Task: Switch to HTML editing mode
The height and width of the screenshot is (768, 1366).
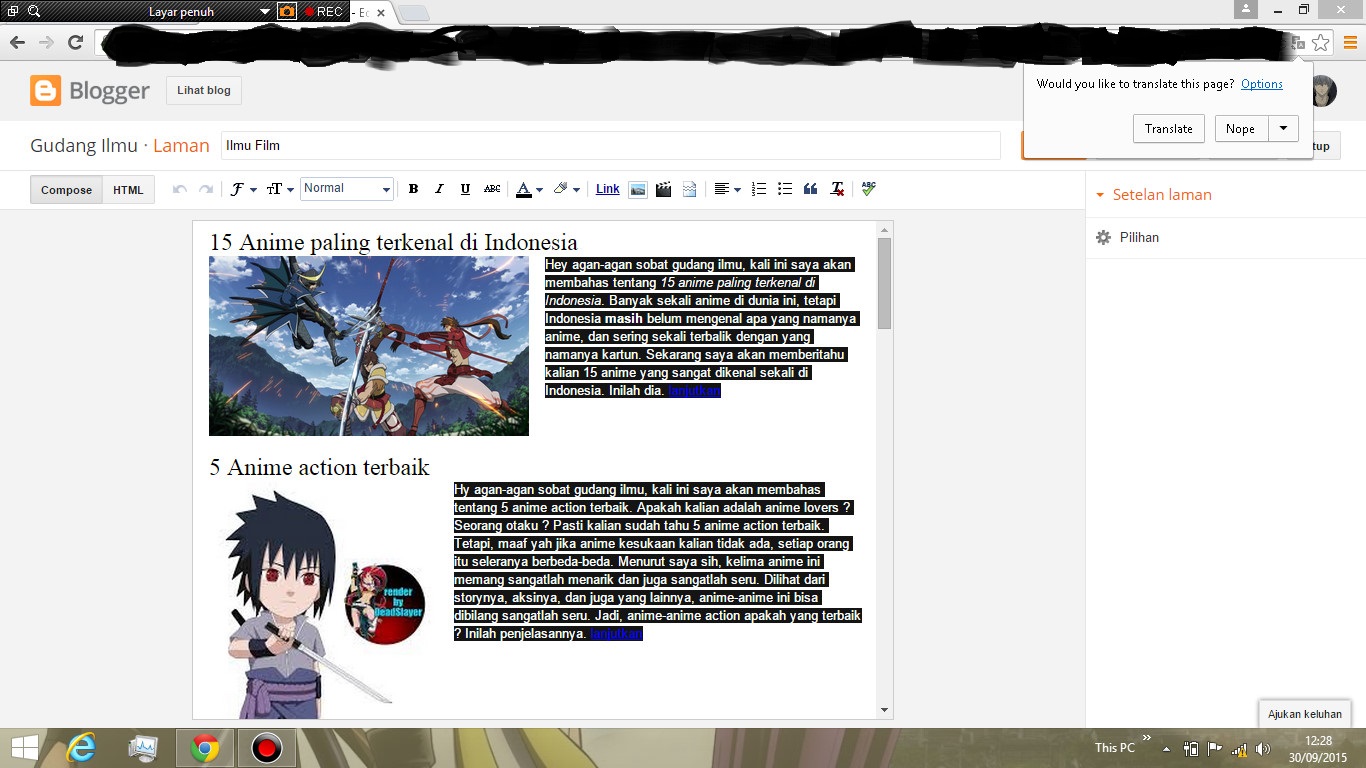Action: click(128, 190)
